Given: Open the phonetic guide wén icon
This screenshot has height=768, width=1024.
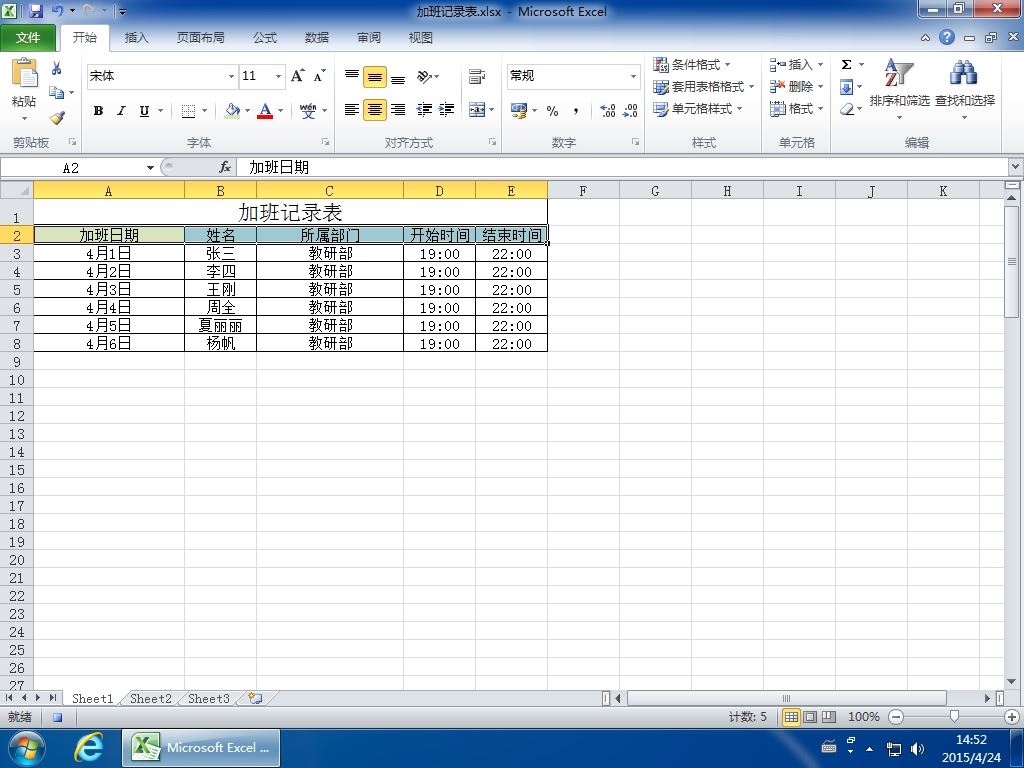Looking at the screenshot, I should point(308,111).
